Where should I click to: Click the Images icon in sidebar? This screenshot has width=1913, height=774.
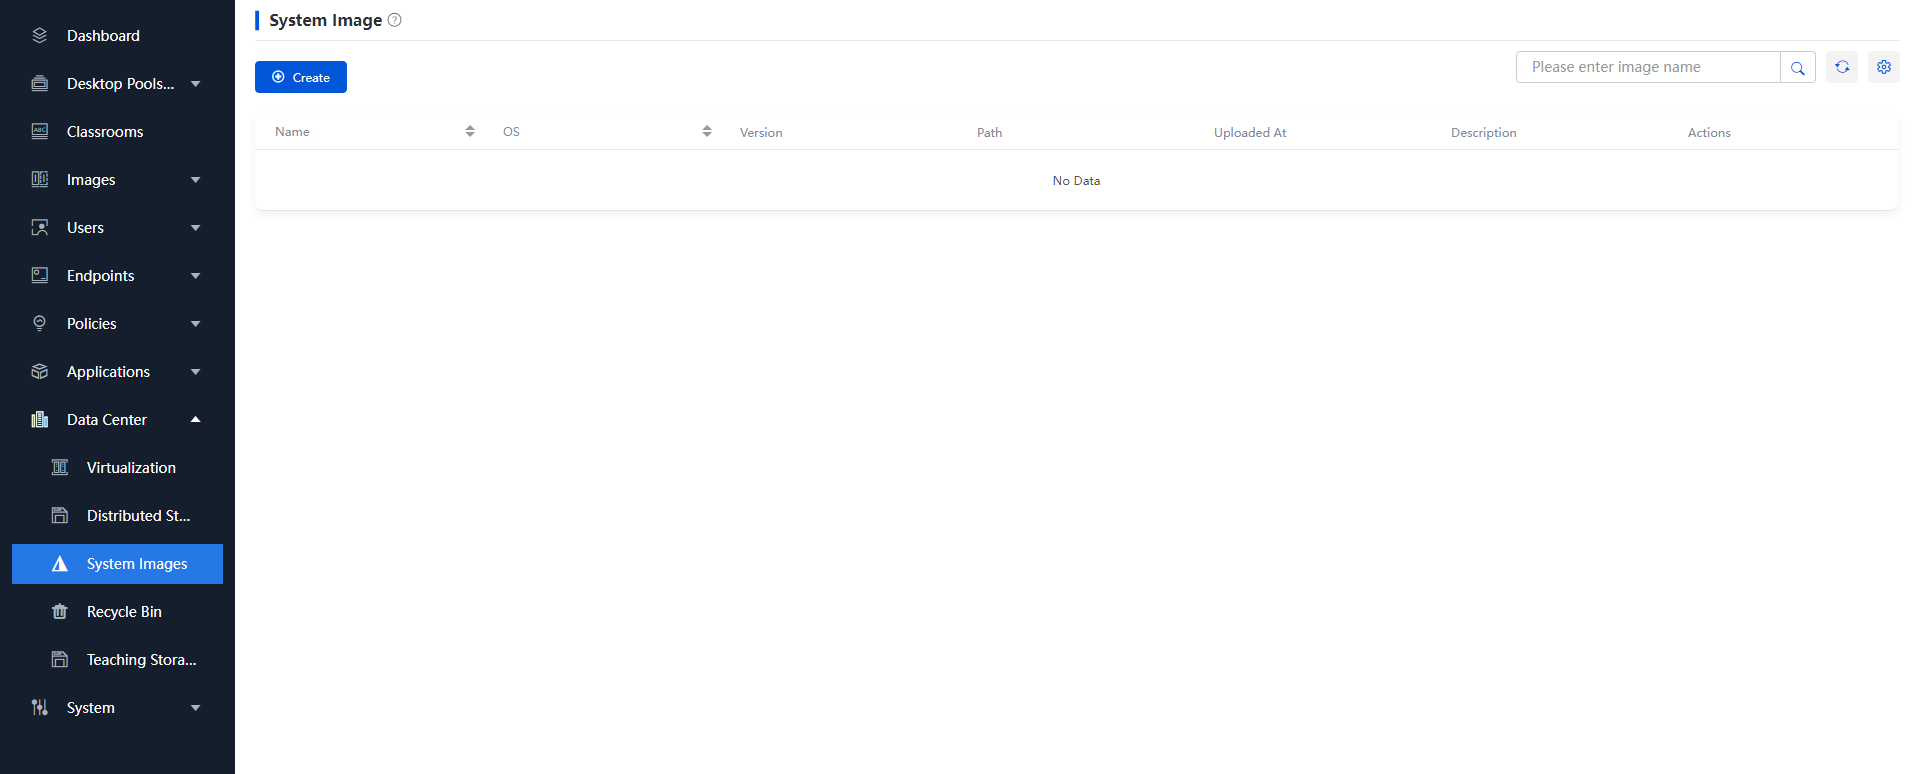[x=40, y=180]
